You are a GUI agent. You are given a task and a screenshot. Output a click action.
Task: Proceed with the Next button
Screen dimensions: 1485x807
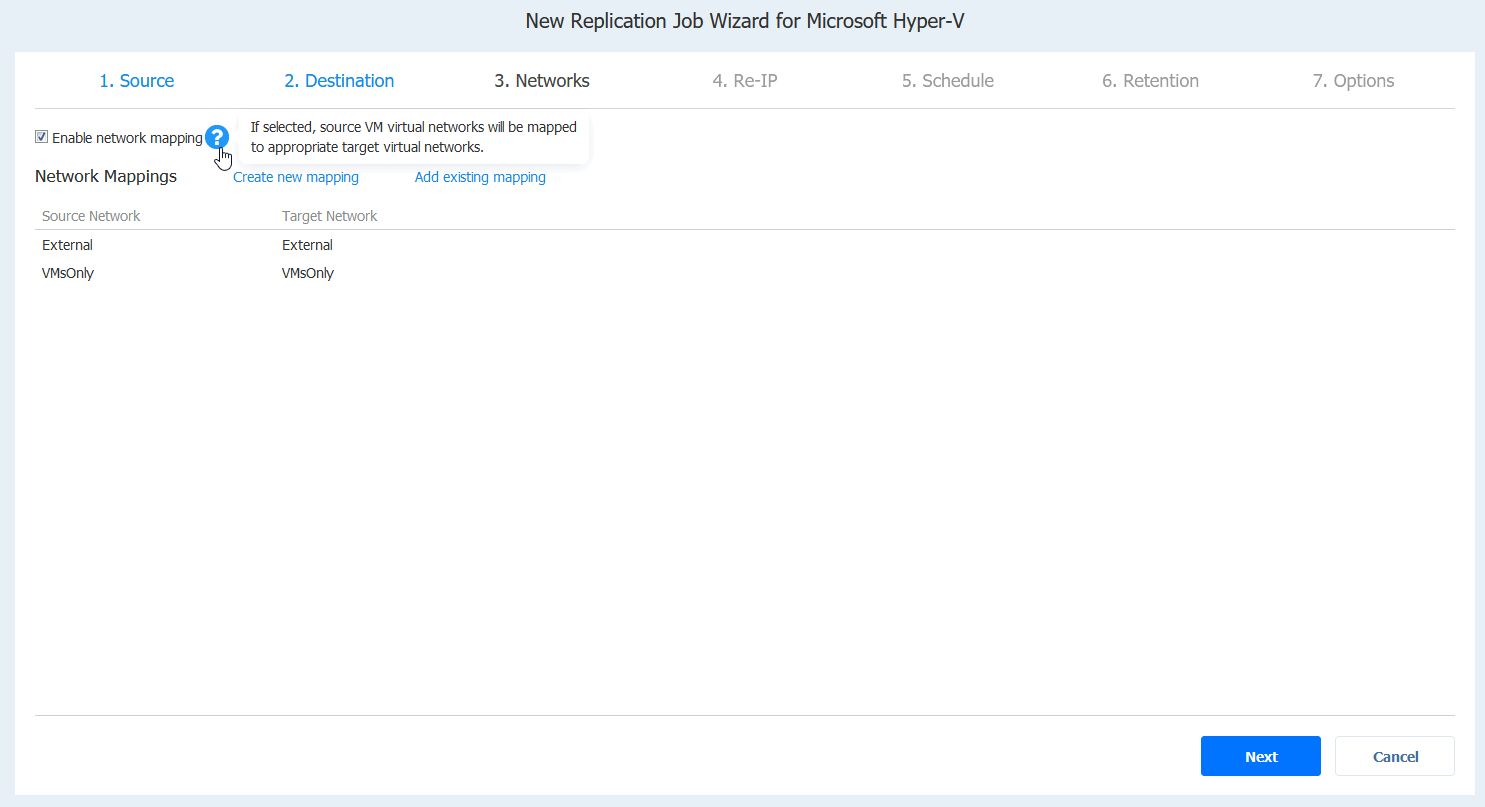point(1261,756)
